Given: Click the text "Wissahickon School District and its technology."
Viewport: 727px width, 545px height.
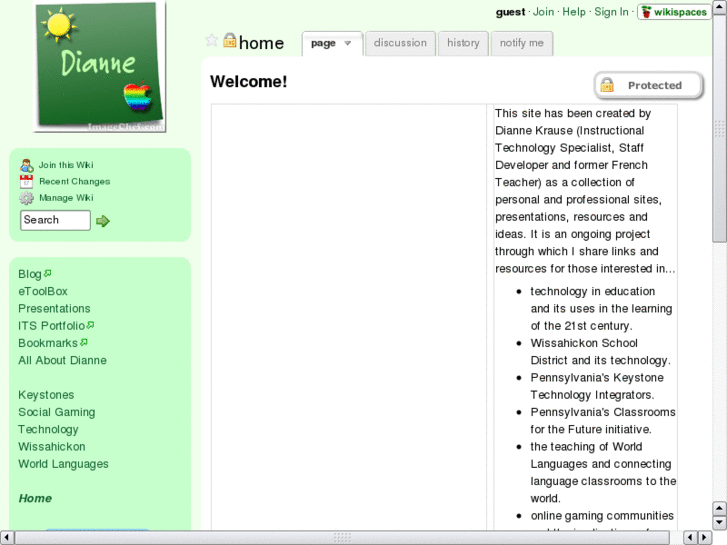Looking at the screenshot, I should pyautogui.click(x=600, y=352).
